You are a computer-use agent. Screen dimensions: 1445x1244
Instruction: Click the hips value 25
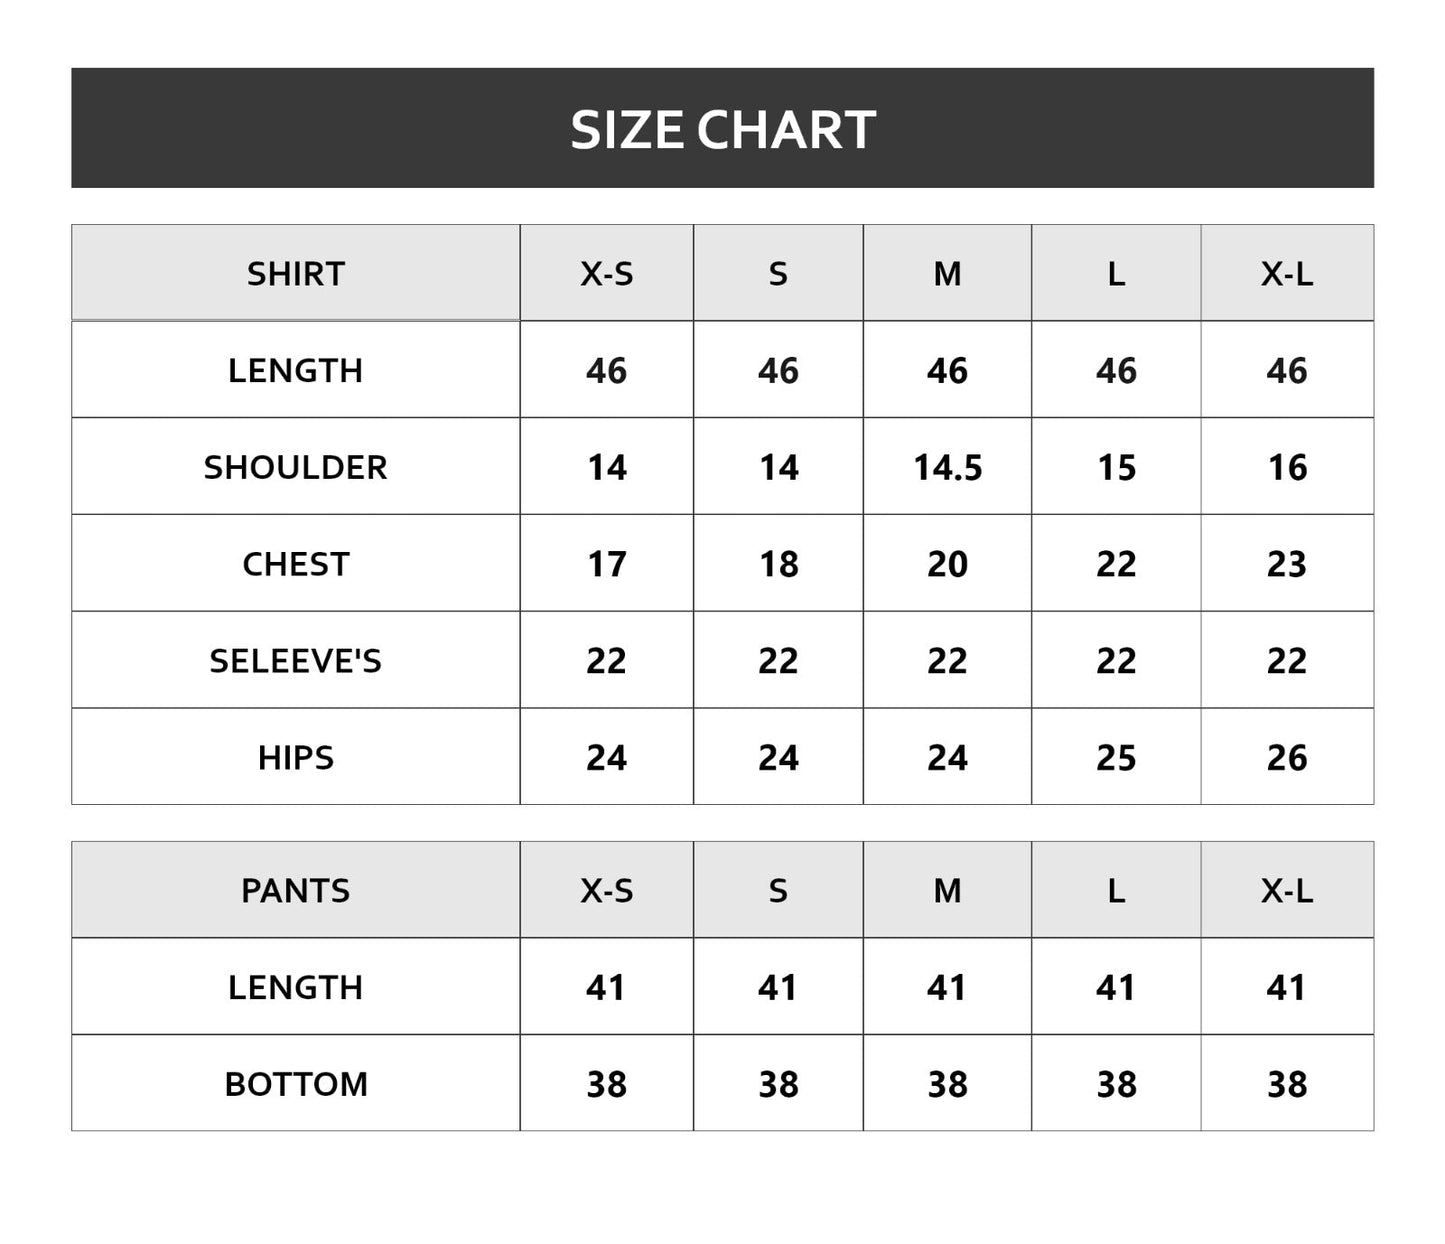[x=1116, y=758]
